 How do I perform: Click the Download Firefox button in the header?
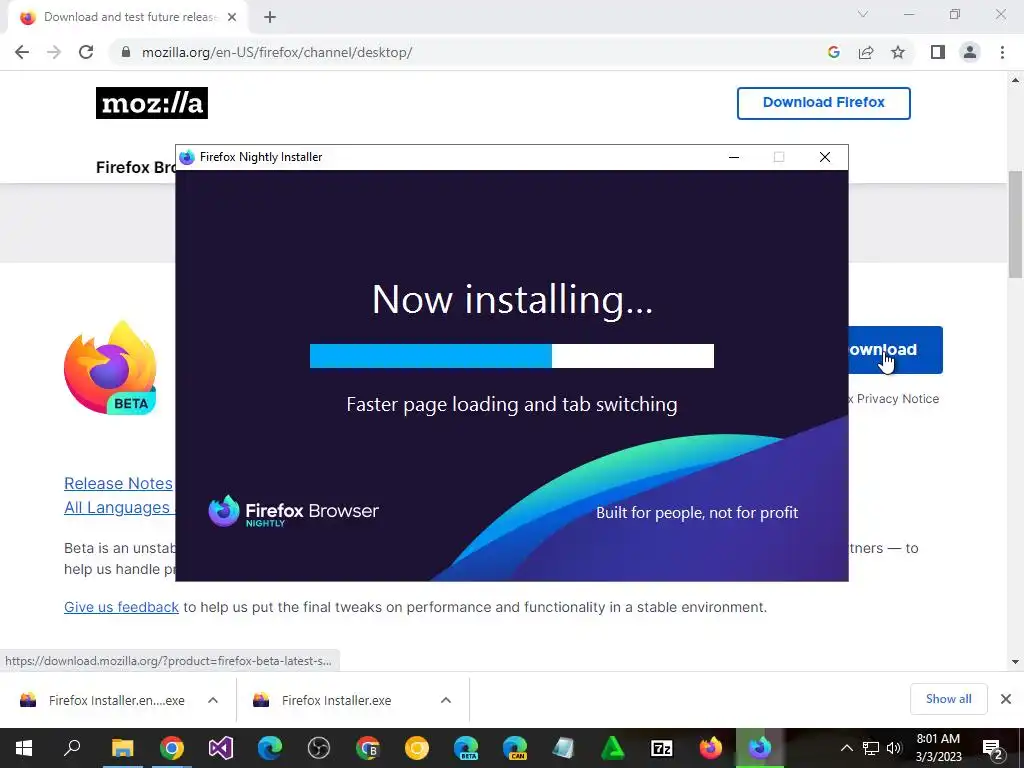[824, 103]
